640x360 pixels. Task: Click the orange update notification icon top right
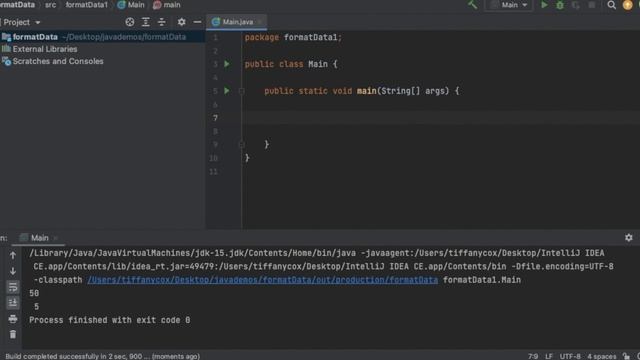click(628, 5)
